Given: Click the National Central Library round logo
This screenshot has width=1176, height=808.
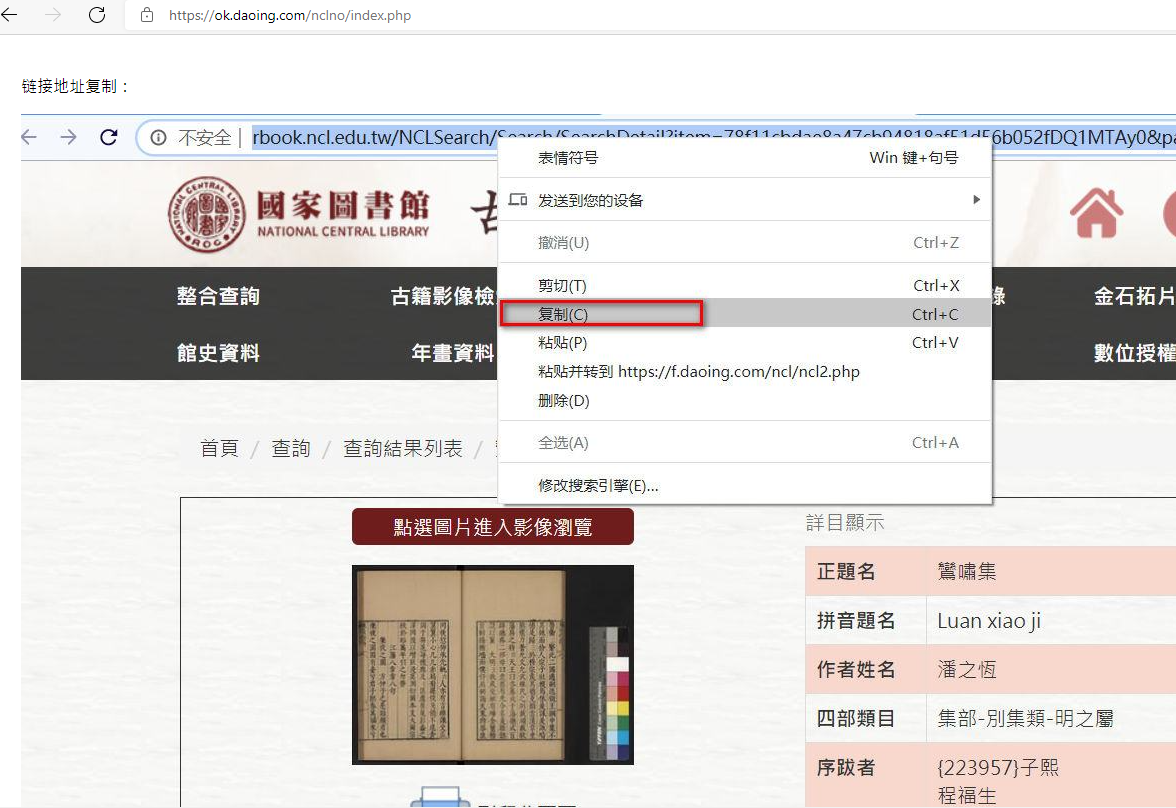Looking at the screenshot, I should pos(204,214).
